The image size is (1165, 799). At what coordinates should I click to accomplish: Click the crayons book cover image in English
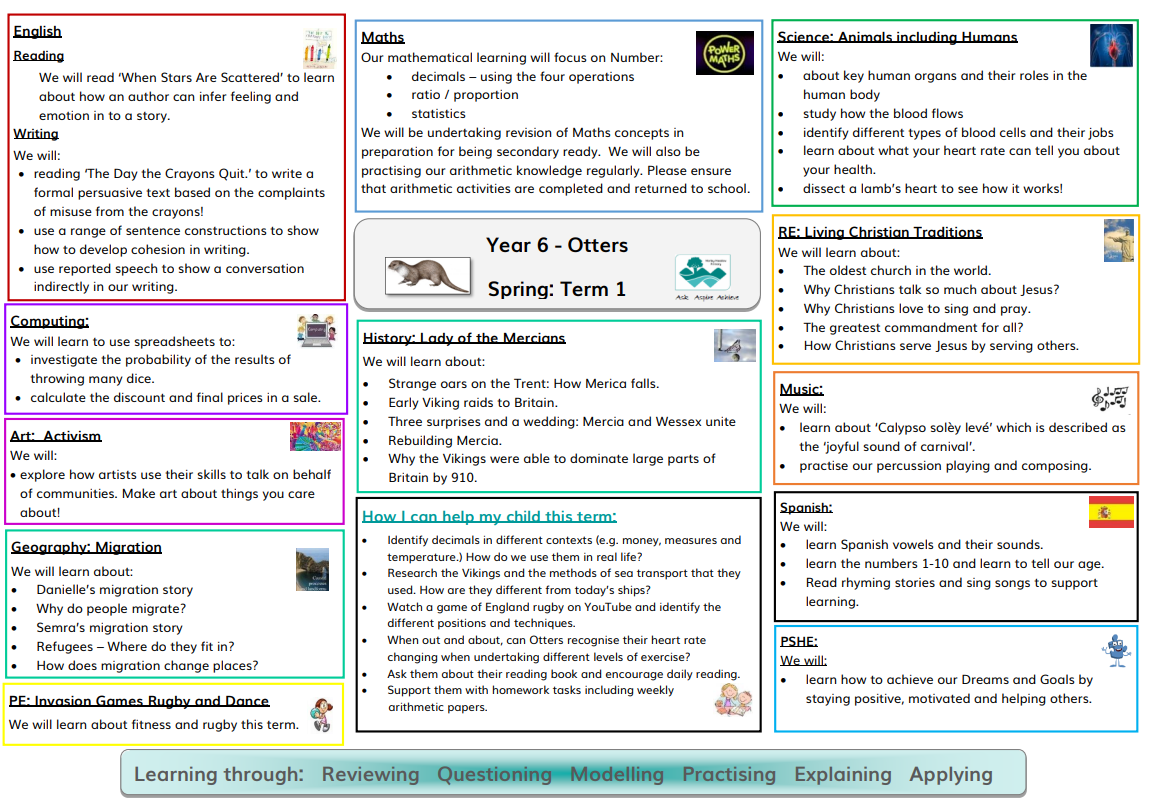coord(320,49)
